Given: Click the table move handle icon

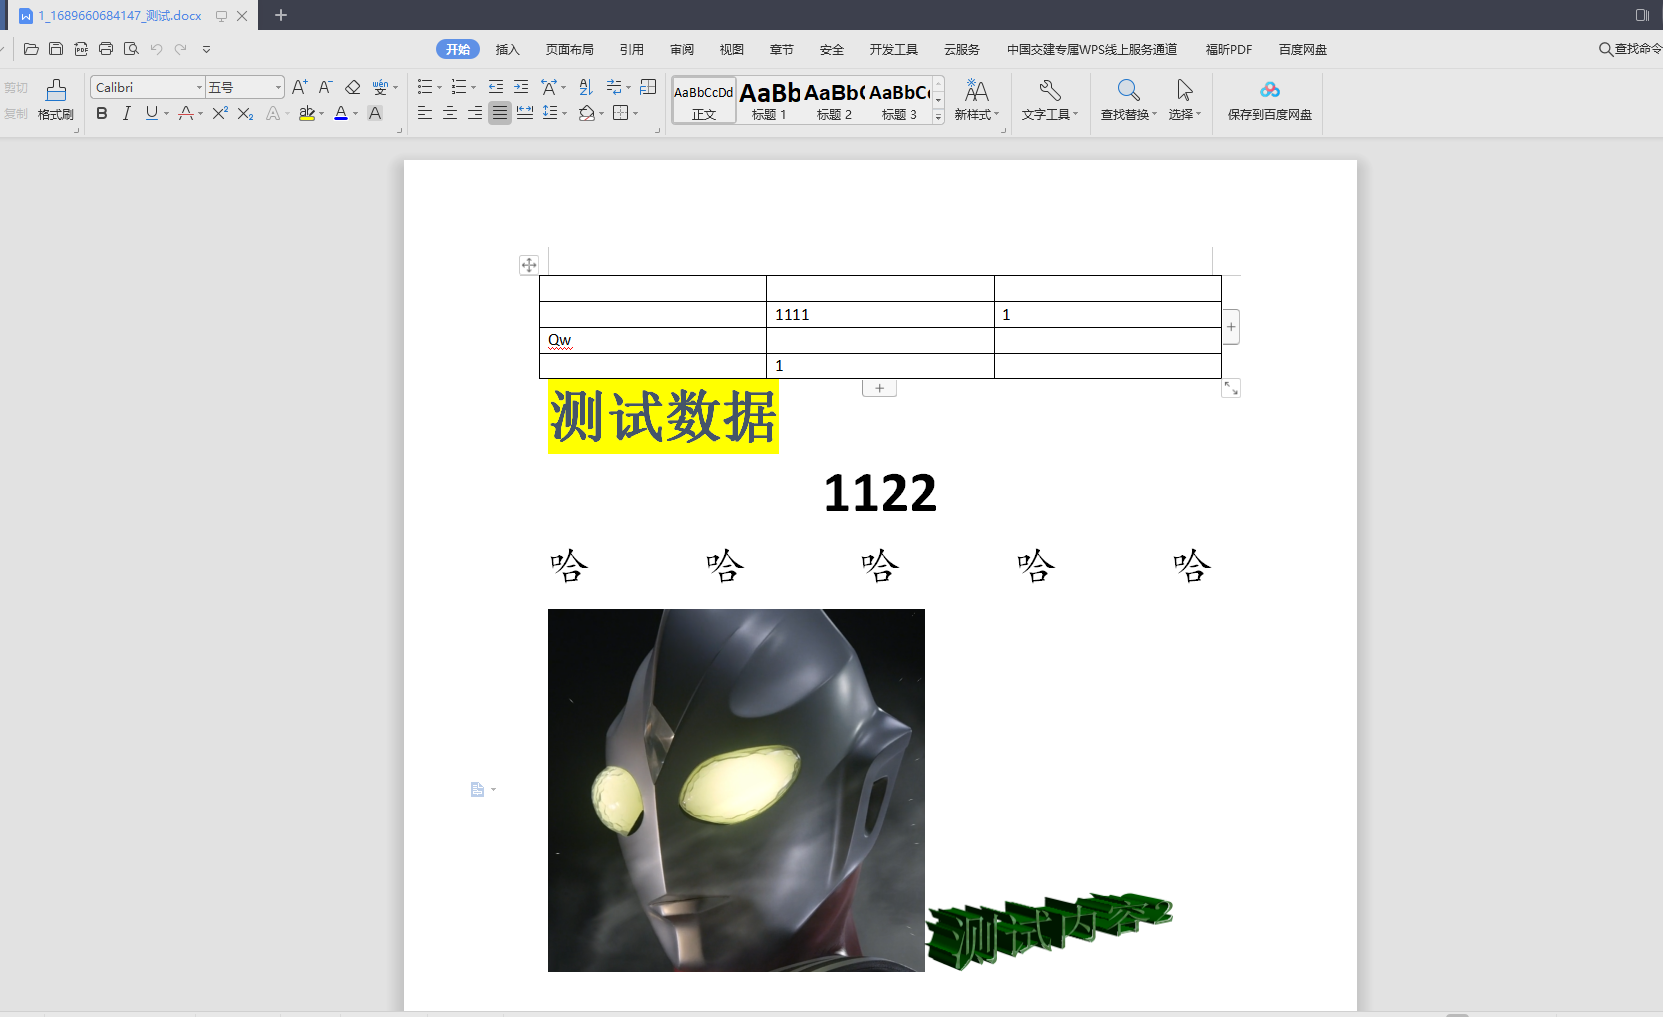Looking at the screenshot, I should coord(529,265).
